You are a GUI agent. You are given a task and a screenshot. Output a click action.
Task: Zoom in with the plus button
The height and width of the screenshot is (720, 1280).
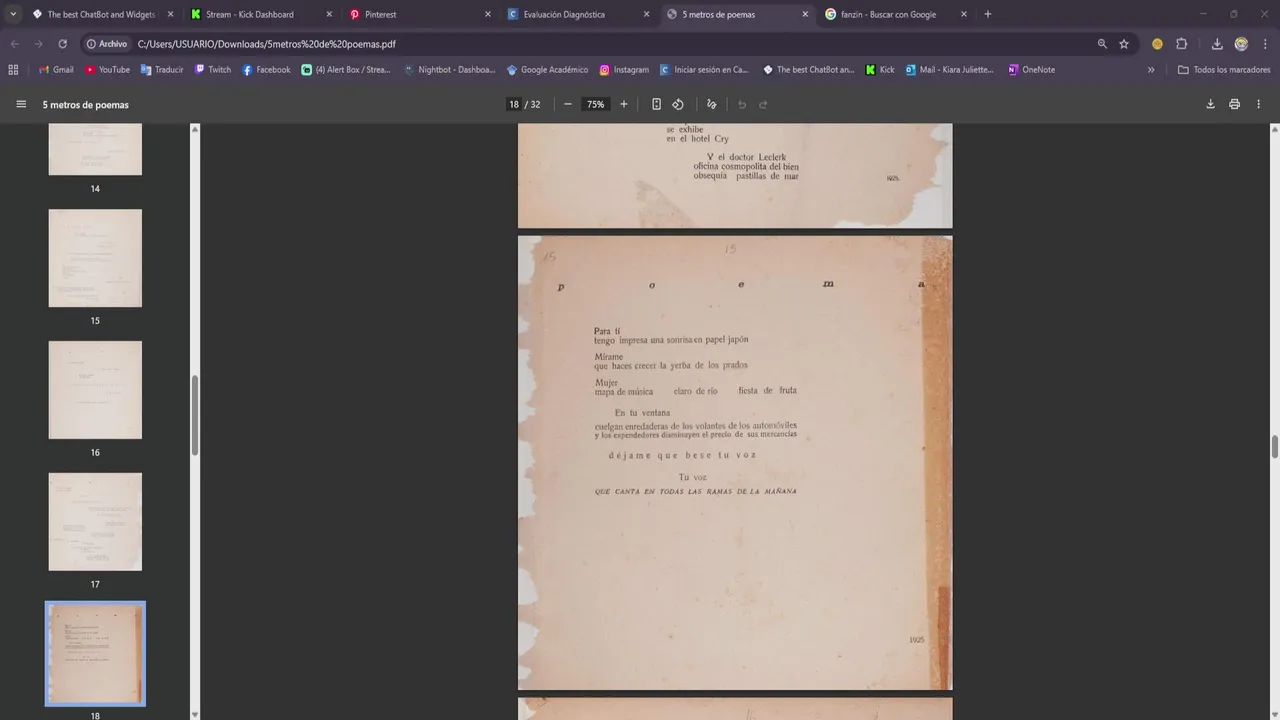pyautogui.click(x=624, y=104)
